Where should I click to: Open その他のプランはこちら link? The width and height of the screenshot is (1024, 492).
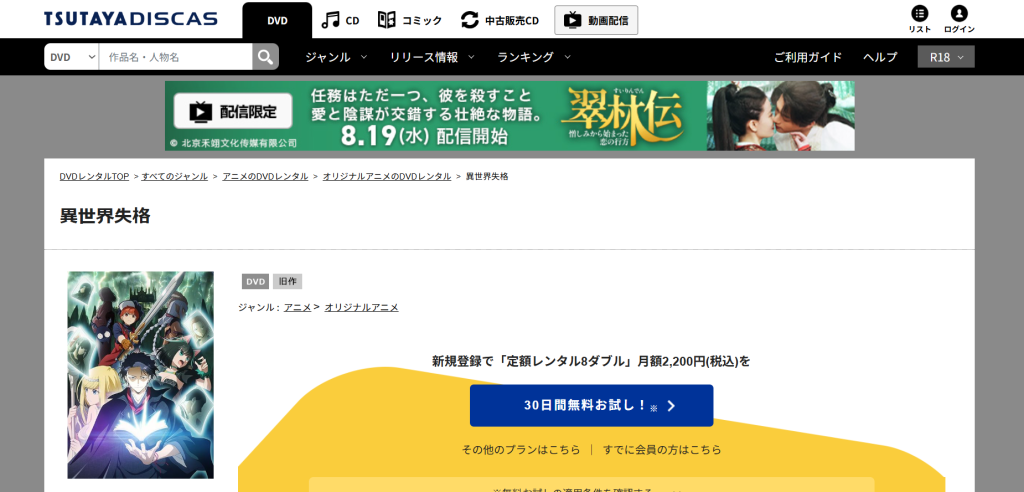(x=520, y=450)
